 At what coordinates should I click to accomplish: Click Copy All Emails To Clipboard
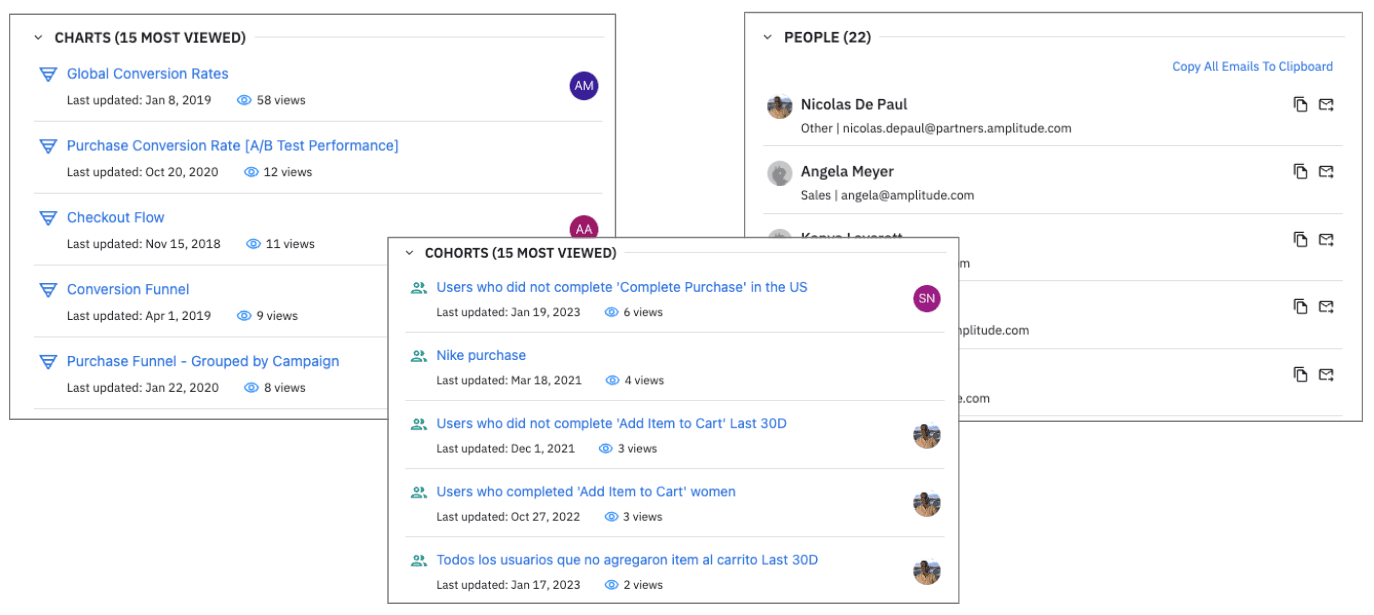coord(1252,67)
